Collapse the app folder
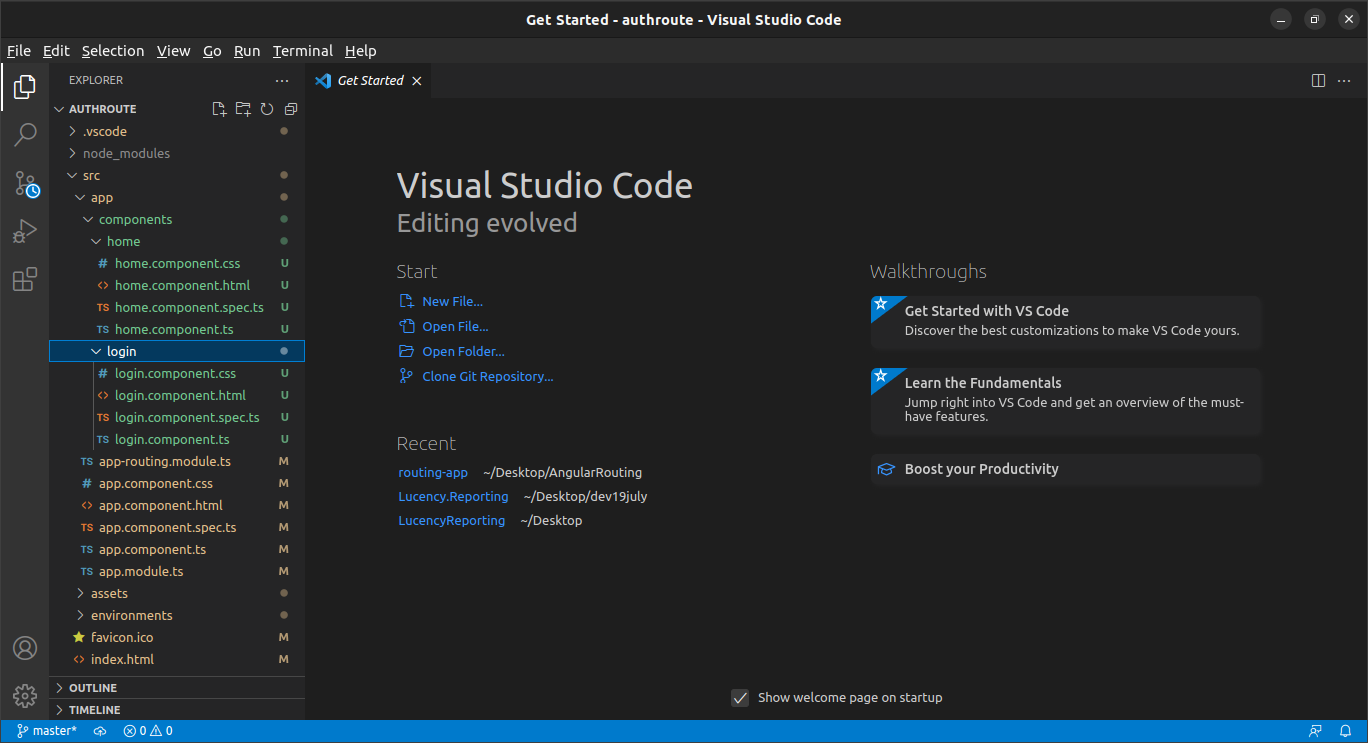The image size is (1368, 743). pos(177,197)
